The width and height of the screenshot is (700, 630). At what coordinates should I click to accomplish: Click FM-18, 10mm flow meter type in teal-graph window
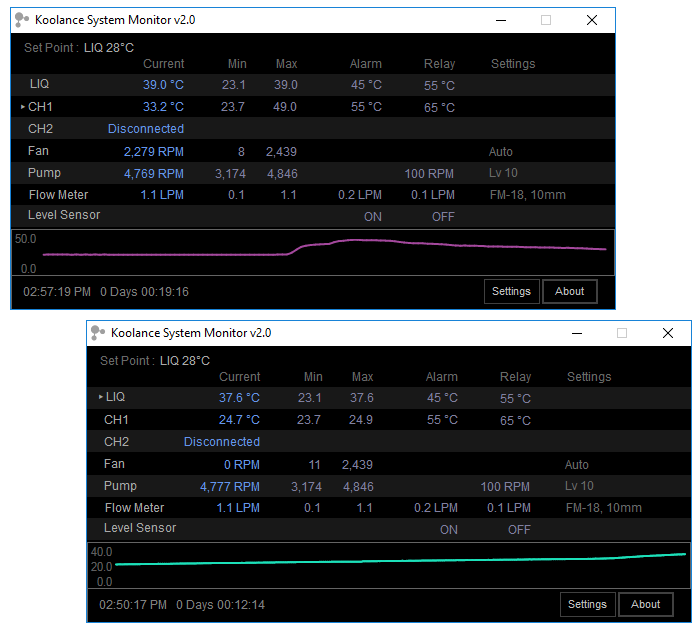(x=603, y=508)
